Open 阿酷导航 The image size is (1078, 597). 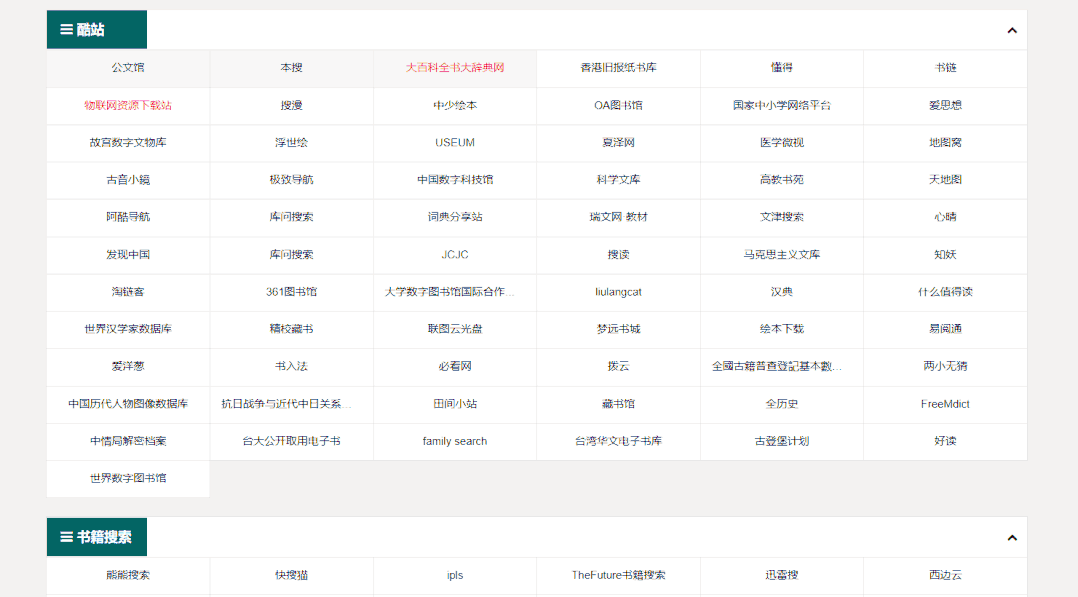(x=128, y=217)
